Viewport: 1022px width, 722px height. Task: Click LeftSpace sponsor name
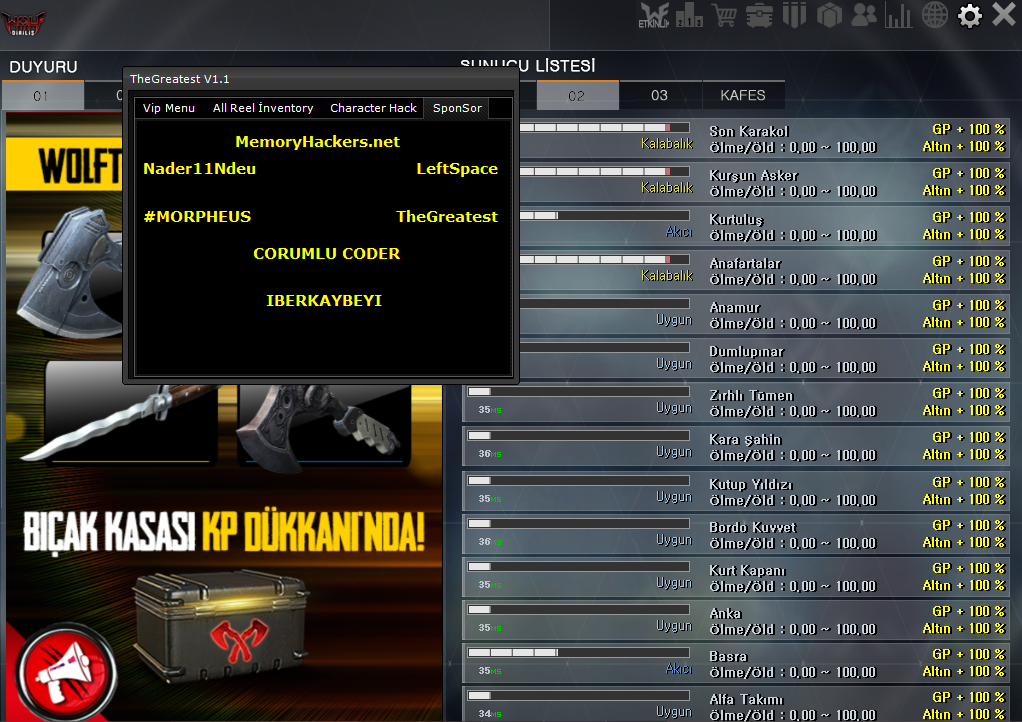tap(457, 169)
